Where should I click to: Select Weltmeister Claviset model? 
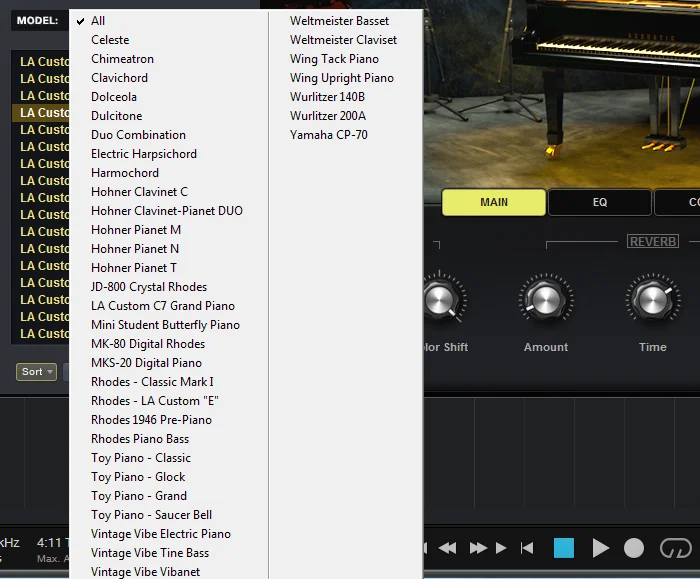346,40
